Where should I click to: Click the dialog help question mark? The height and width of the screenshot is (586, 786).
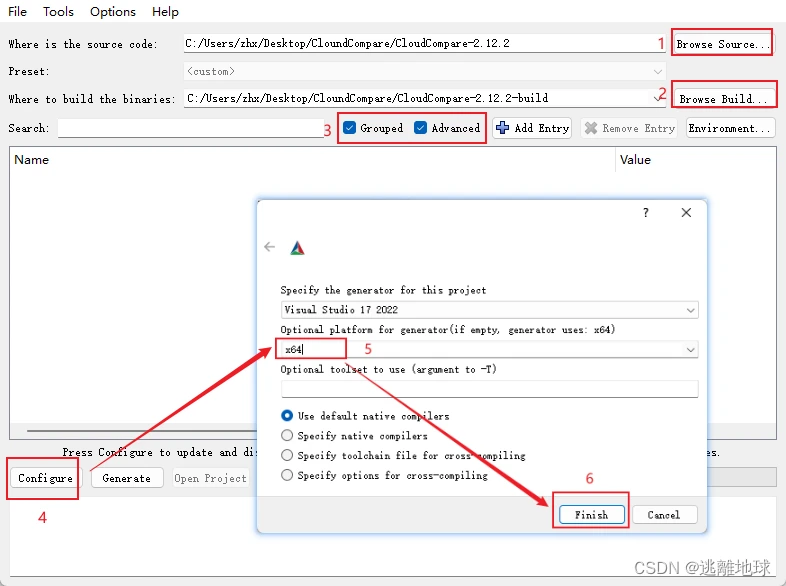[646, 213]
